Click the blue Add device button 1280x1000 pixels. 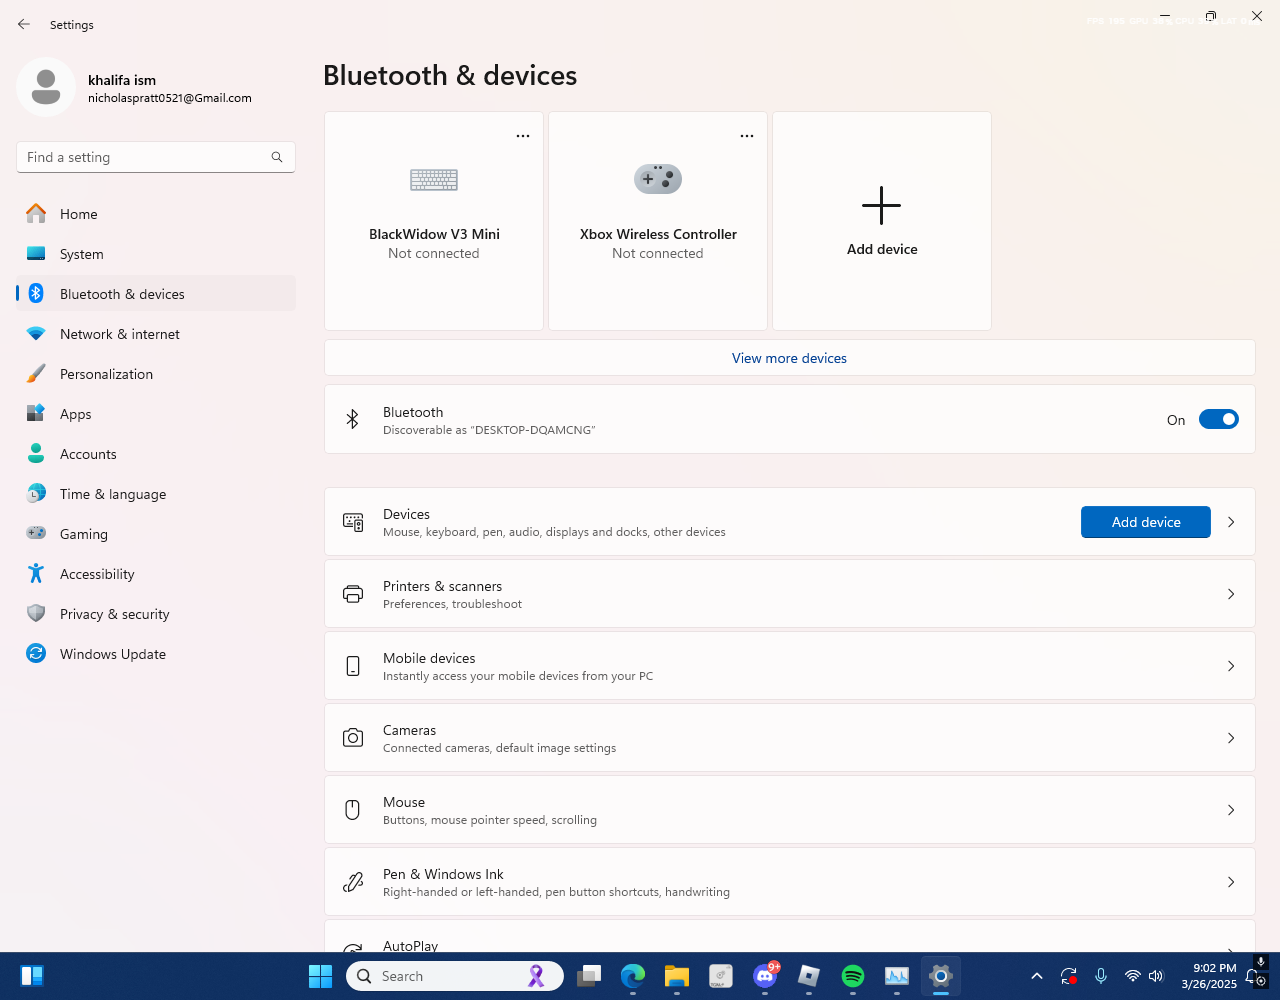(x=1146, y=522)
